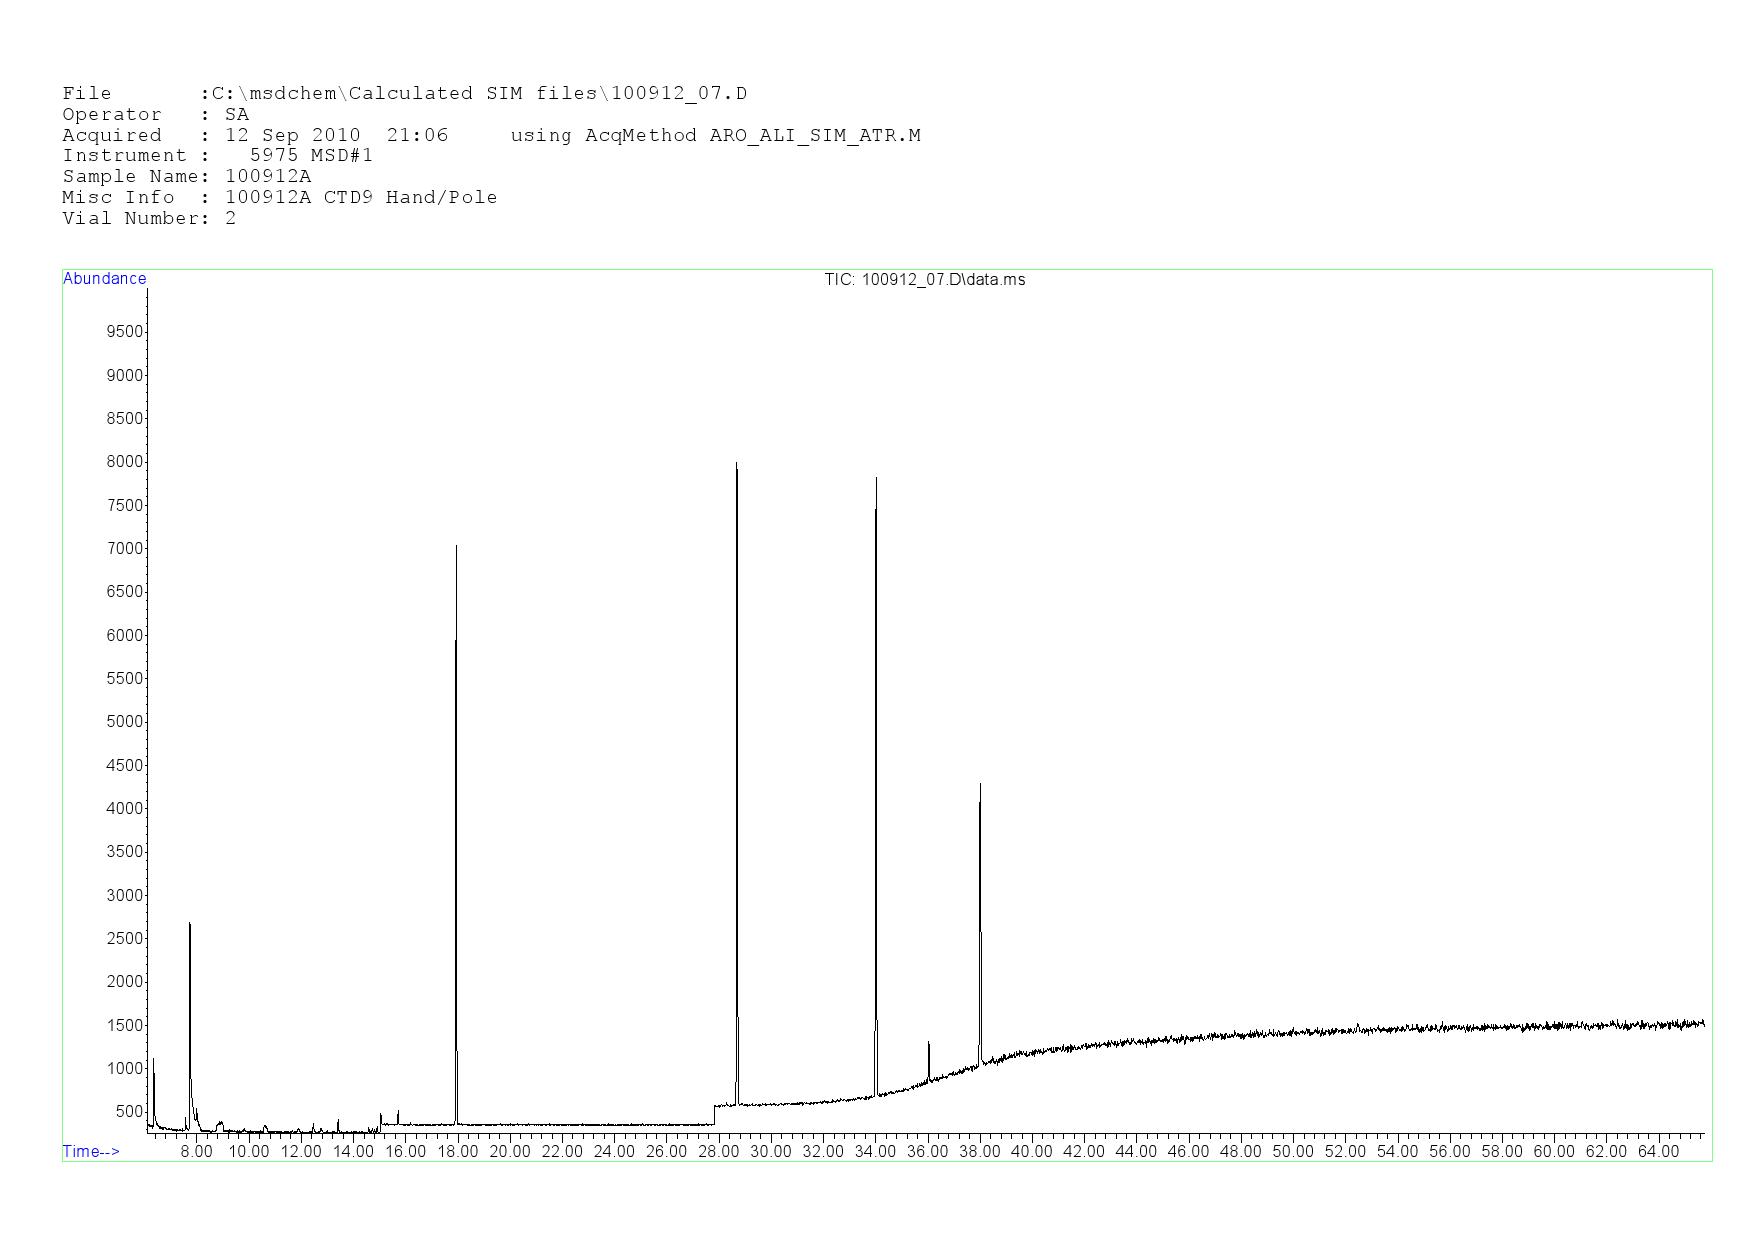Click the 64.00 time axis label
The height and width of the screenshot is (1240, 1754).
(1658, 1152)
